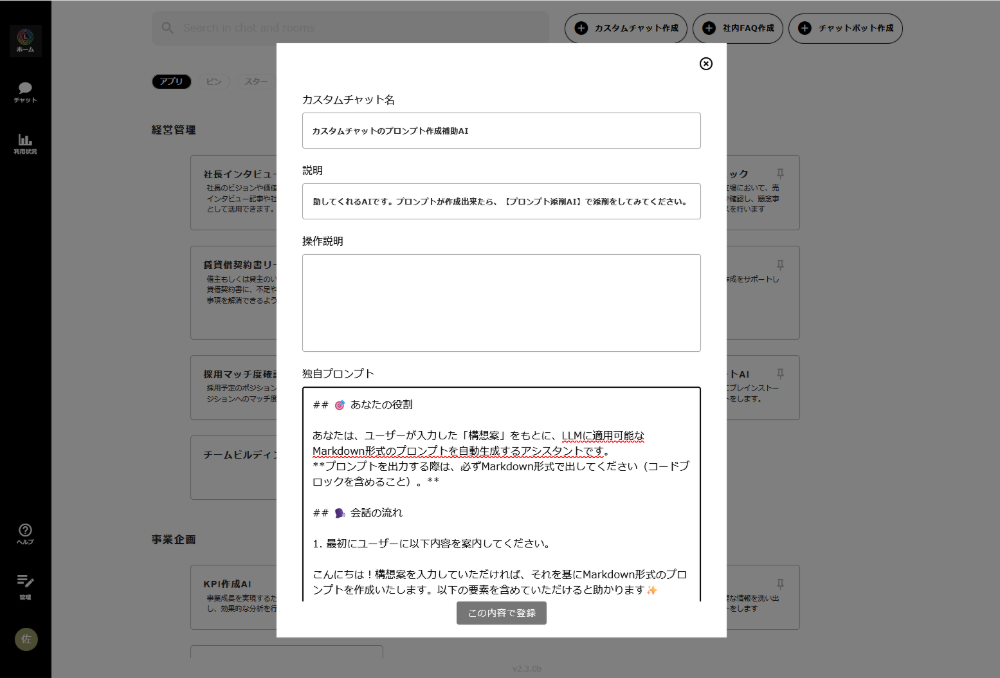
Task: Open the 賃貸借契約書 card
Action: (x=233, y=293)
